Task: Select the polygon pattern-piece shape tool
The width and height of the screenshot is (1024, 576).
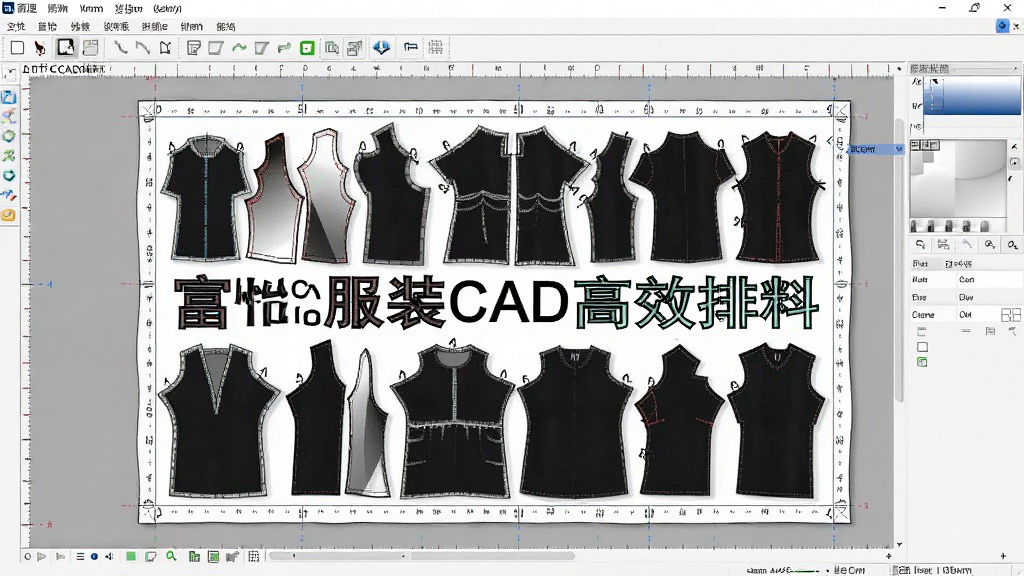Action: (x=165, y=48)
